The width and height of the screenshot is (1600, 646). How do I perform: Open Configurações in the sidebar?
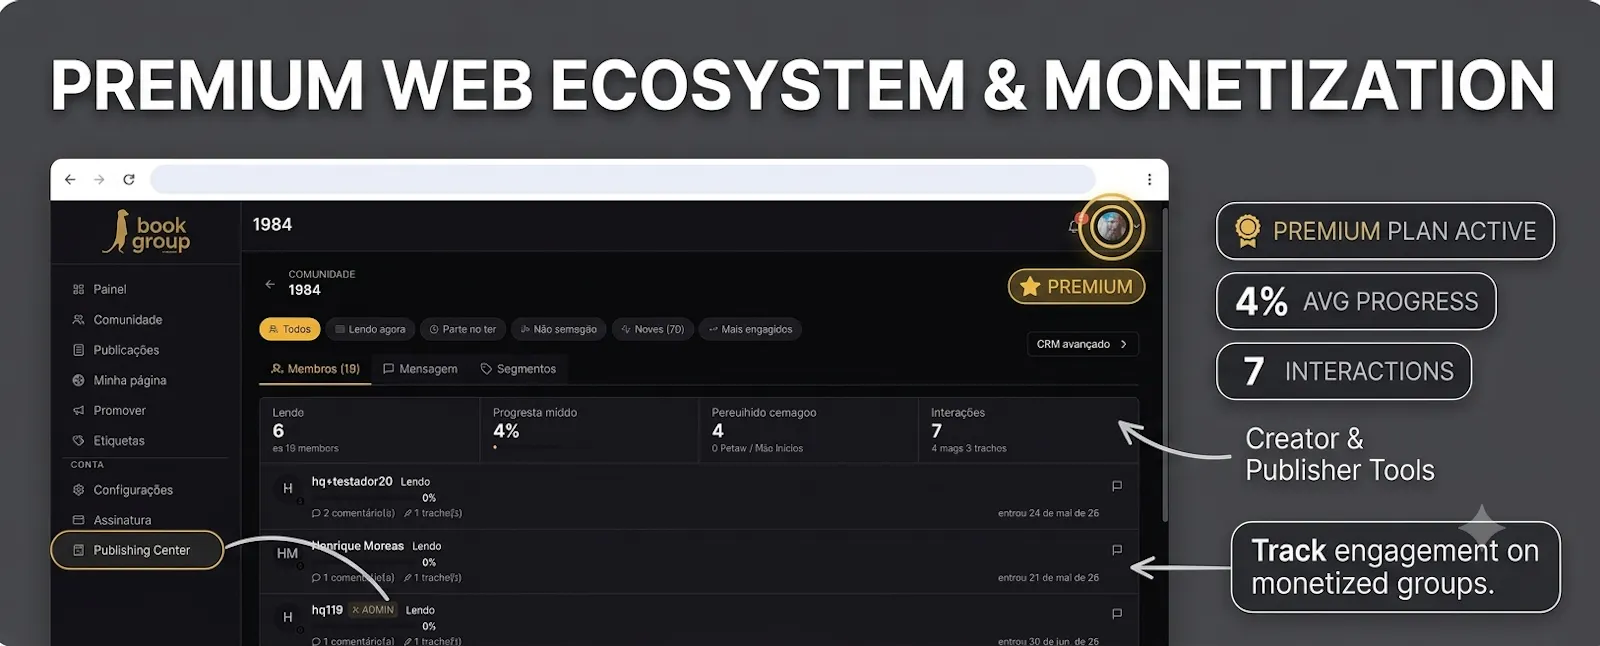pyautogui.click(x=133, y=490)
